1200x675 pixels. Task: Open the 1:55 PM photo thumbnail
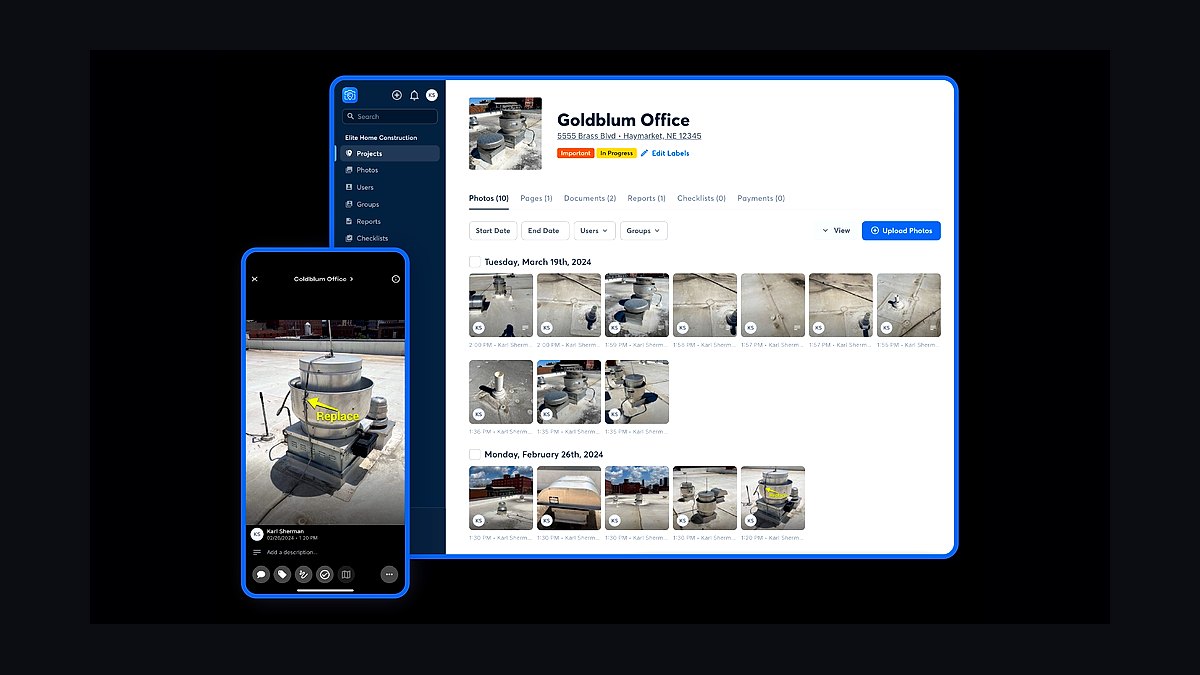click(909, 305)
